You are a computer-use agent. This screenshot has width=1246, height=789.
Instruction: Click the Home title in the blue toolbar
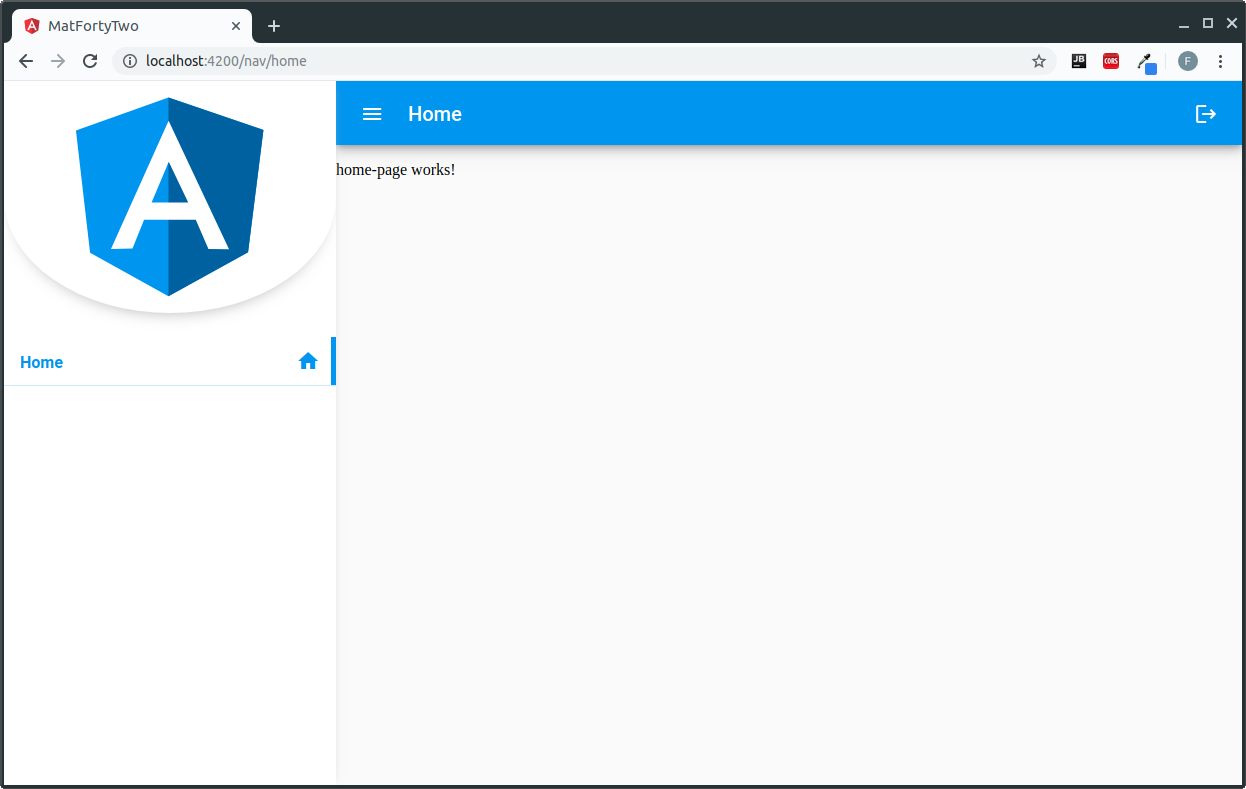(435, 114)
